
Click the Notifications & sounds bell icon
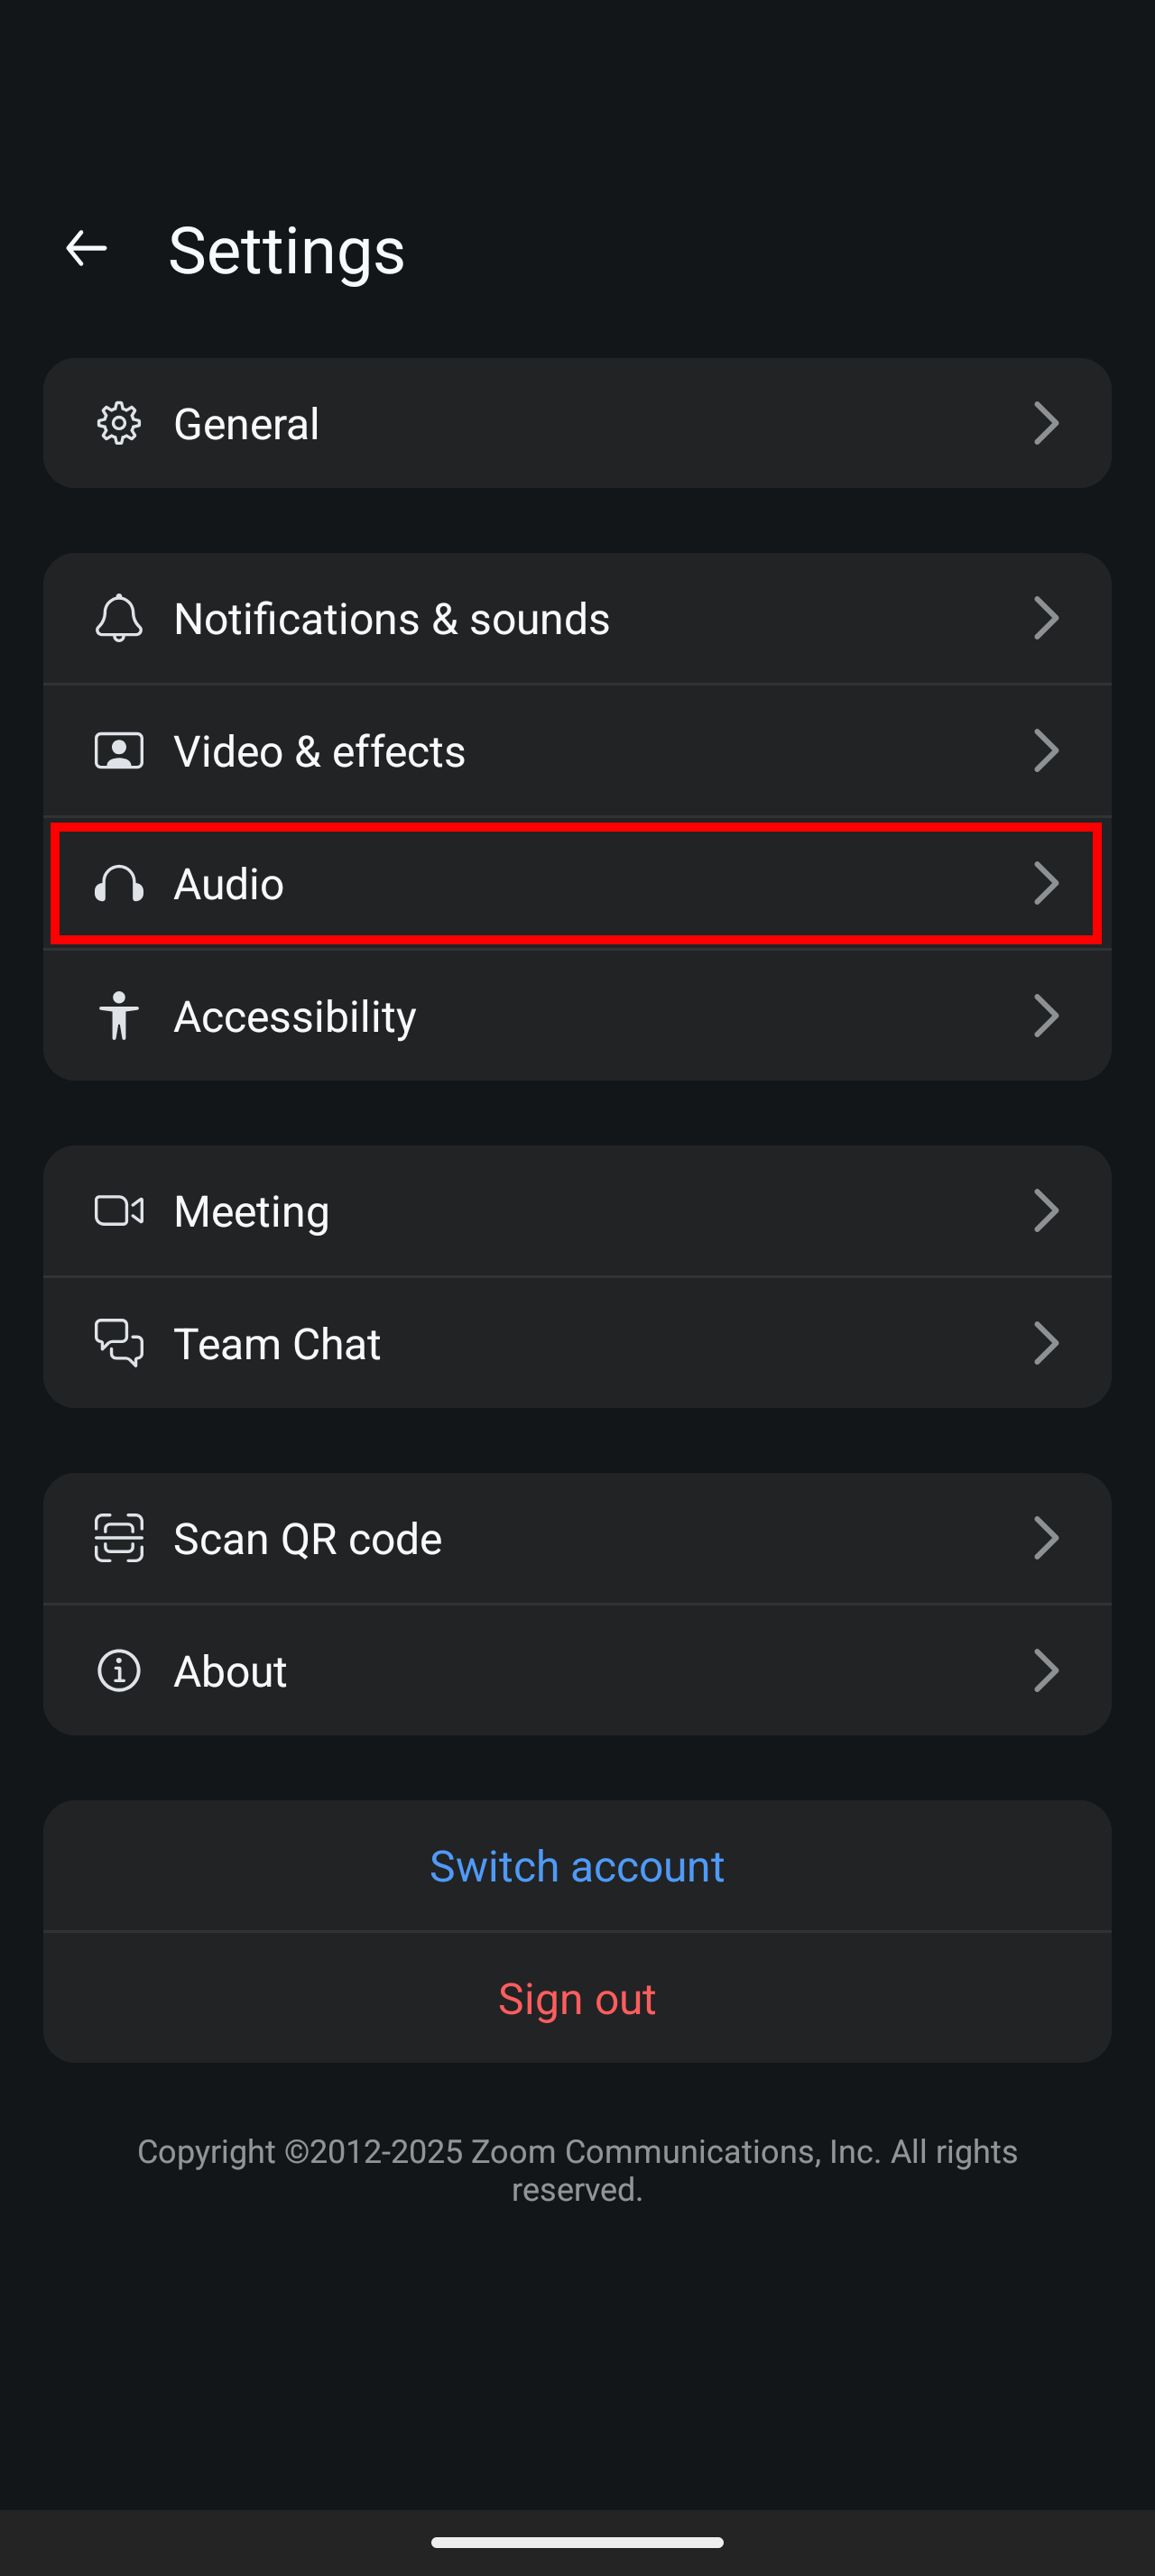[118, 618]
